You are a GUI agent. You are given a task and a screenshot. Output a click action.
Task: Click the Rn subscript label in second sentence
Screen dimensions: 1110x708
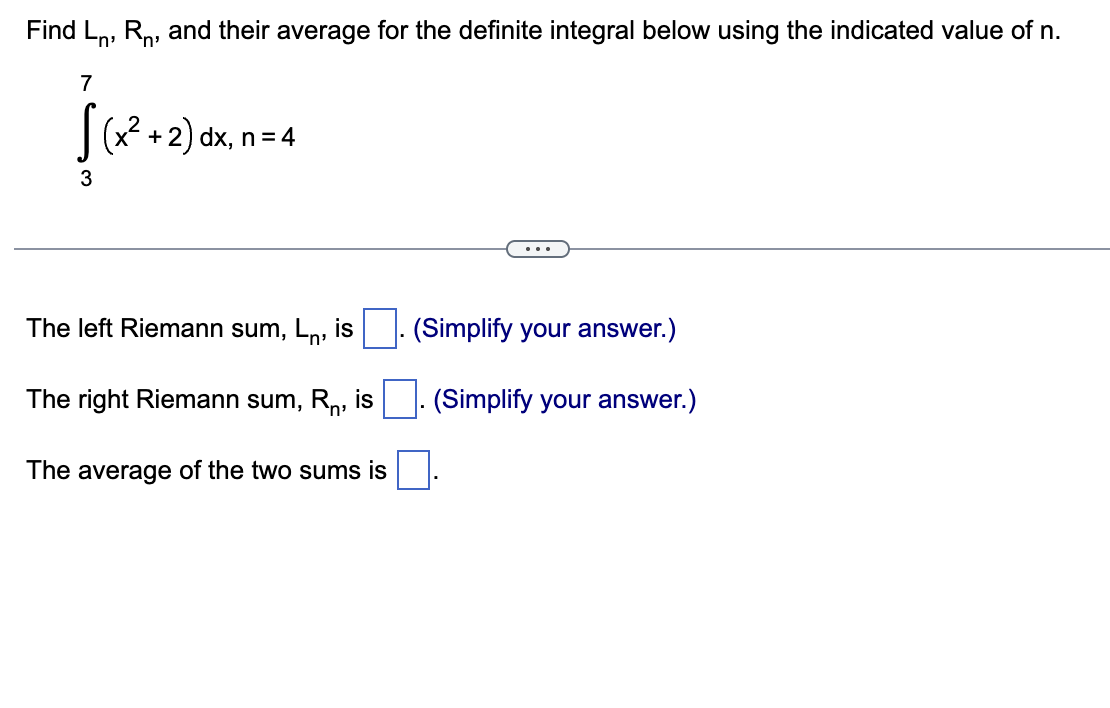tap(324, 400)
